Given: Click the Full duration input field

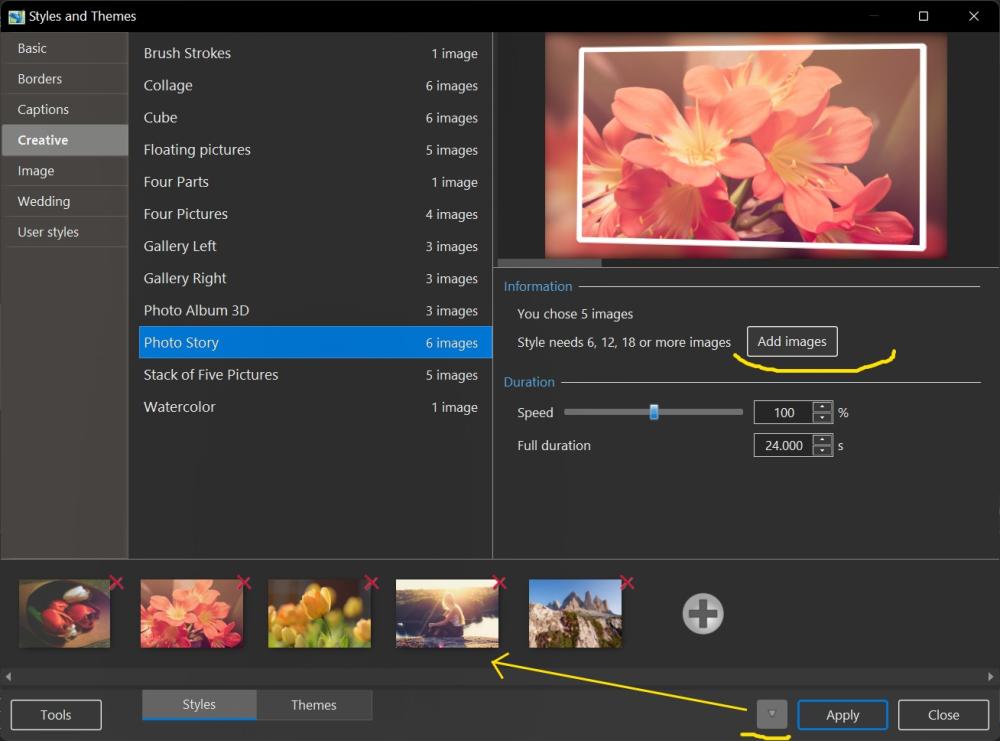Looking at the screenshot, I should pyautogui.click(x=783, y=446).
